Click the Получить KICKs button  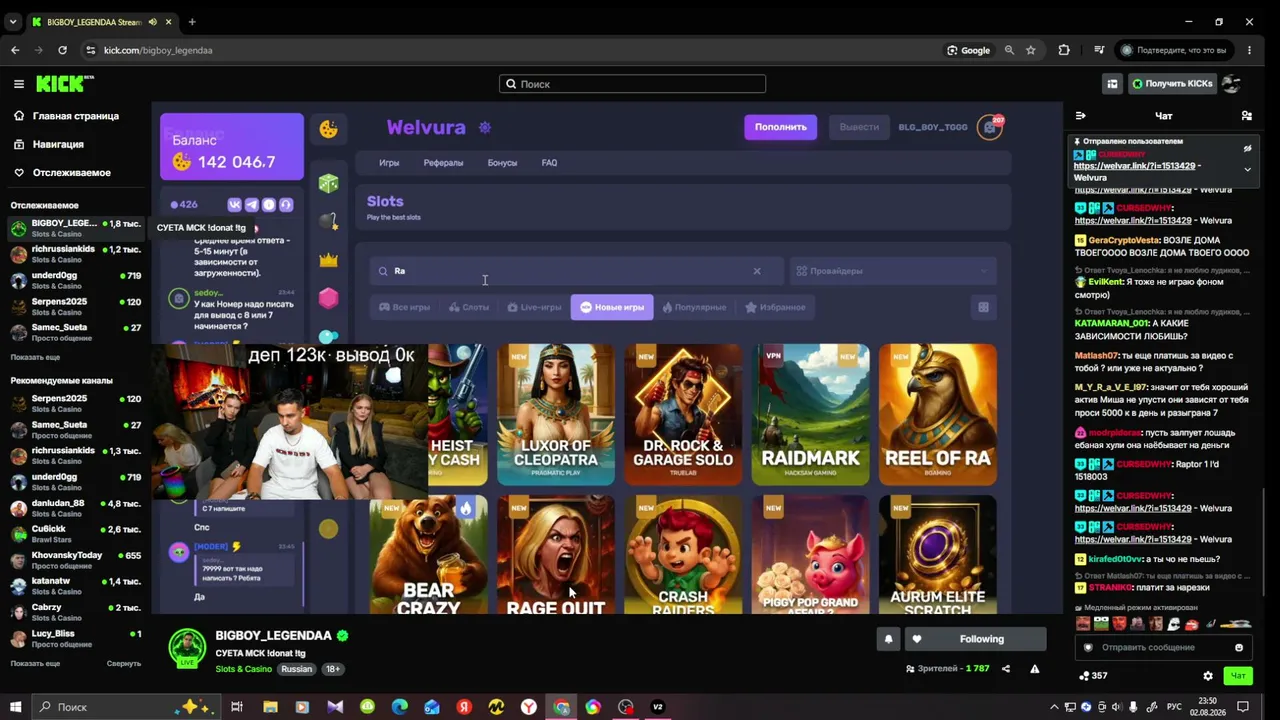[x=1172, y=84]
